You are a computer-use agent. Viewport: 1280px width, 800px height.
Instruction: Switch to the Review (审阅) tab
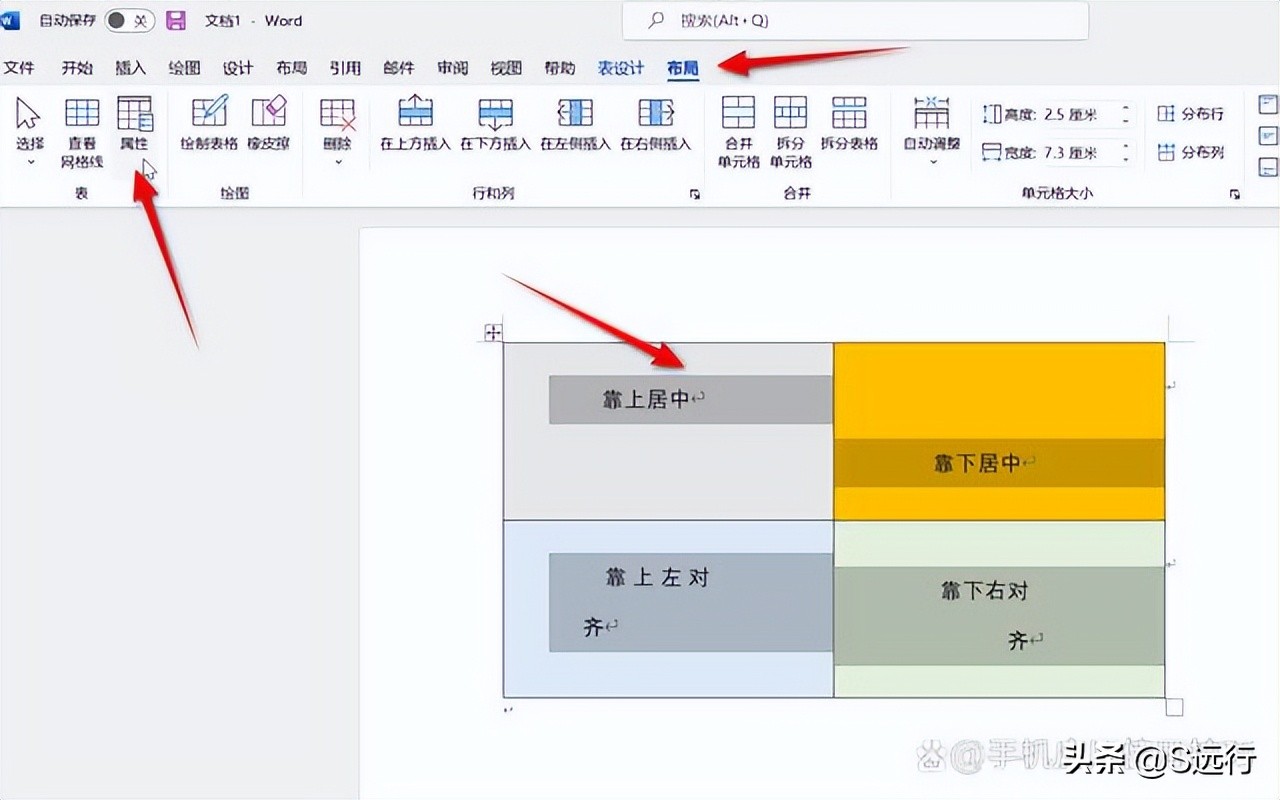[452, 68]
